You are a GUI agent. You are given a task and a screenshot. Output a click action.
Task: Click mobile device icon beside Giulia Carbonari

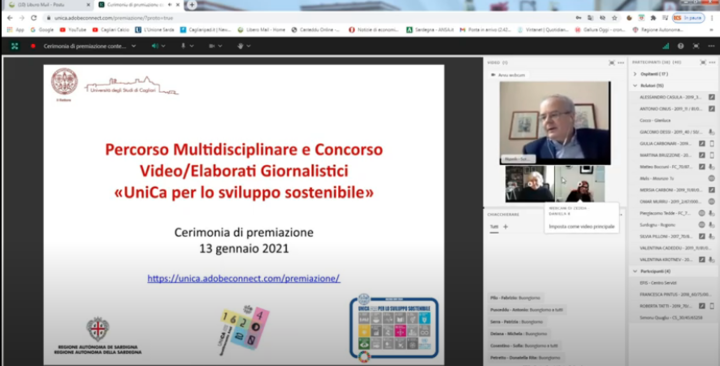point(712,143)
